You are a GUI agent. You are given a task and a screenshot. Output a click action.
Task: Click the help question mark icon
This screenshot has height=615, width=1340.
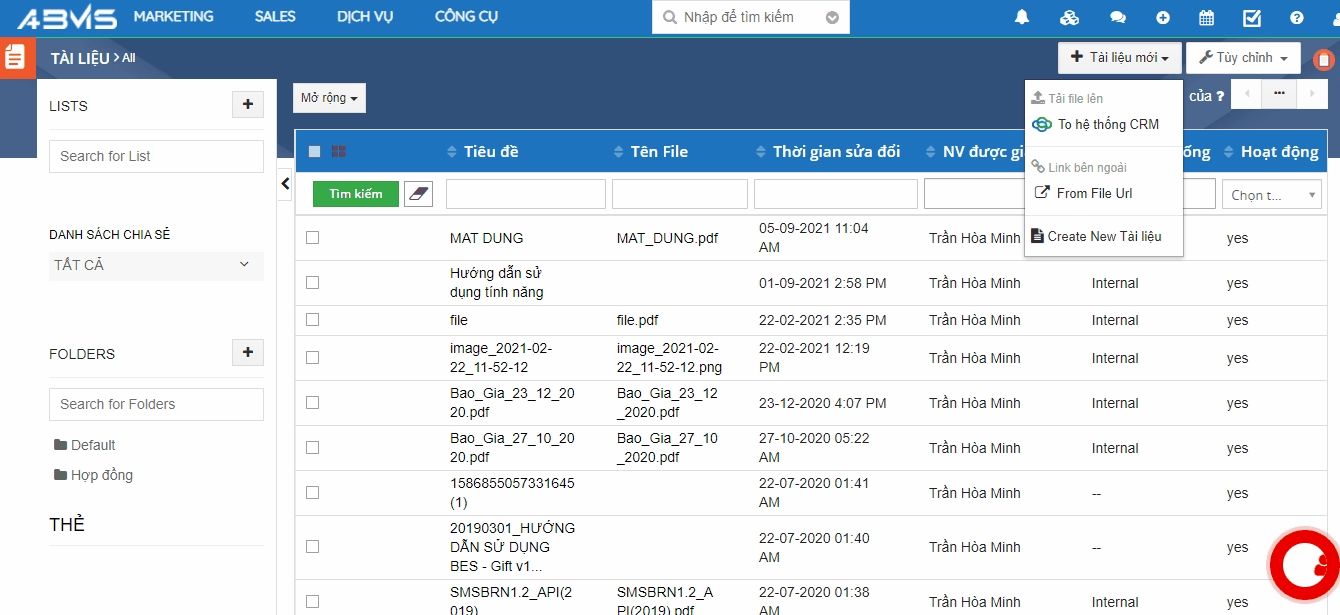point(1297,17)
